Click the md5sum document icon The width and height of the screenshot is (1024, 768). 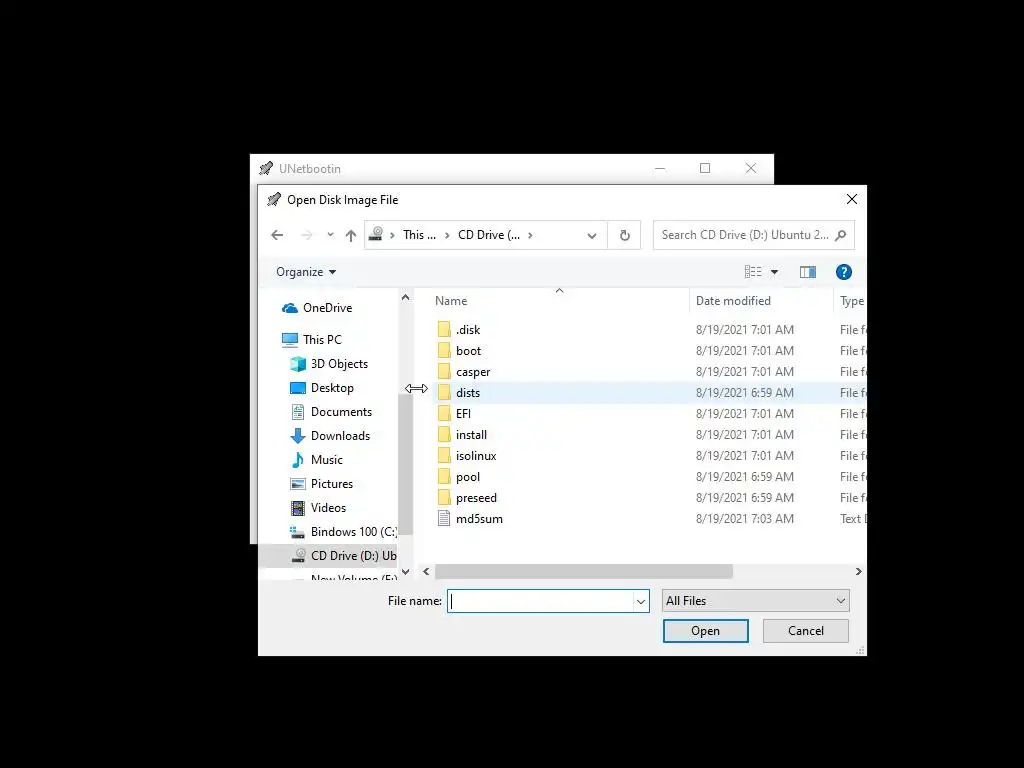(x=444, y=519)
